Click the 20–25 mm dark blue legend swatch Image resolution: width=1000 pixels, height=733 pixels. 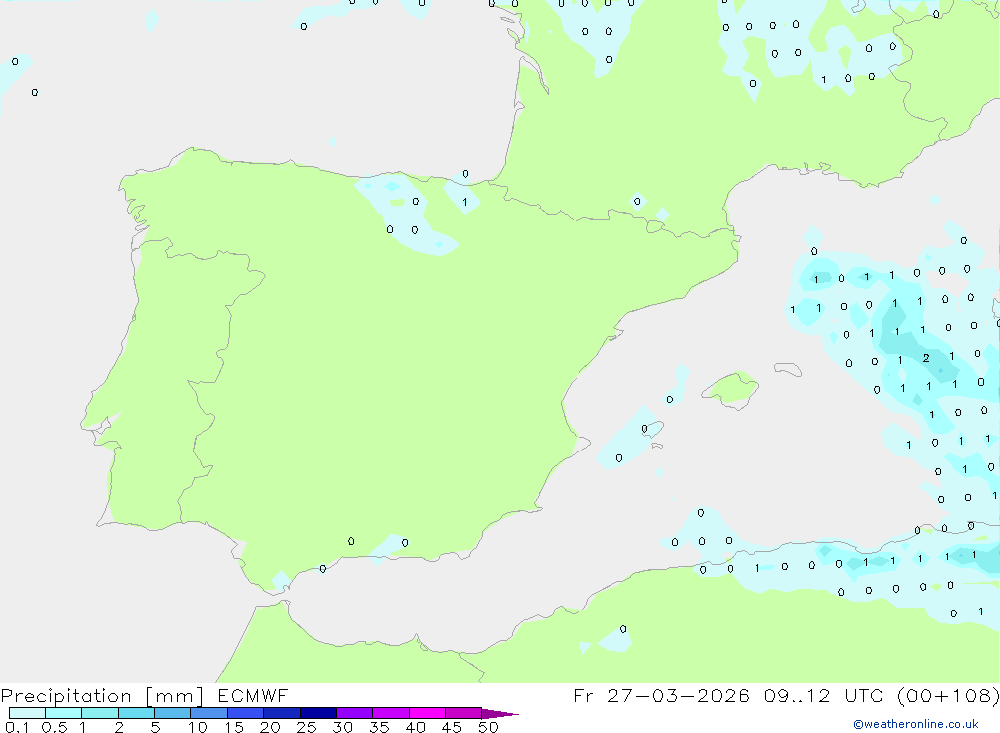[281, 713]
